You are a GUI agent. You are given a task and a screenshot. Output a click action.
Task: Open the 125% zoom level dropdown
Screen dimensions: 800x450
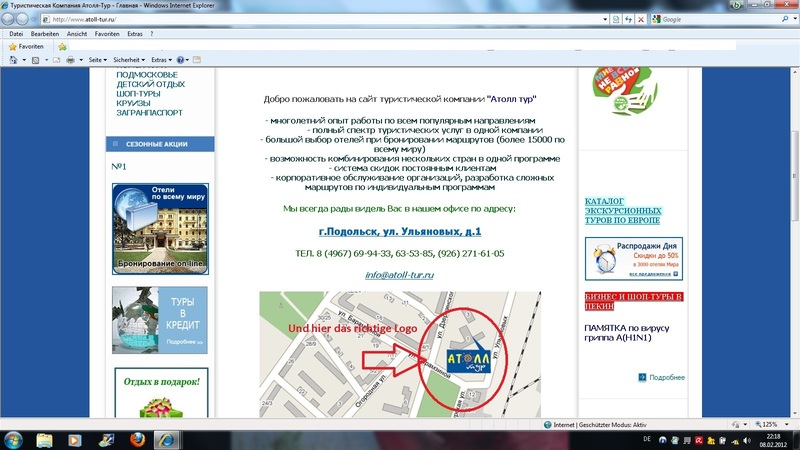pos(787,424)
